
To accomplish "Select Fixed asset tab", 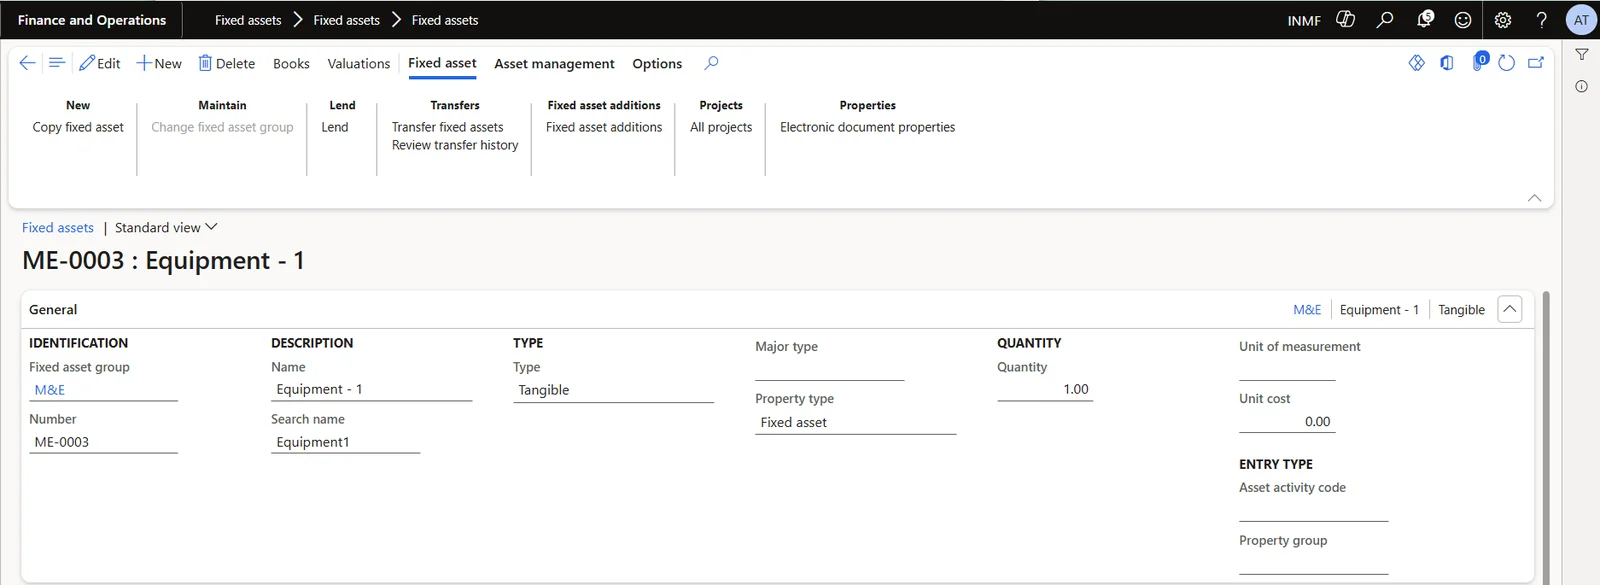I will (x=442, y=63).
